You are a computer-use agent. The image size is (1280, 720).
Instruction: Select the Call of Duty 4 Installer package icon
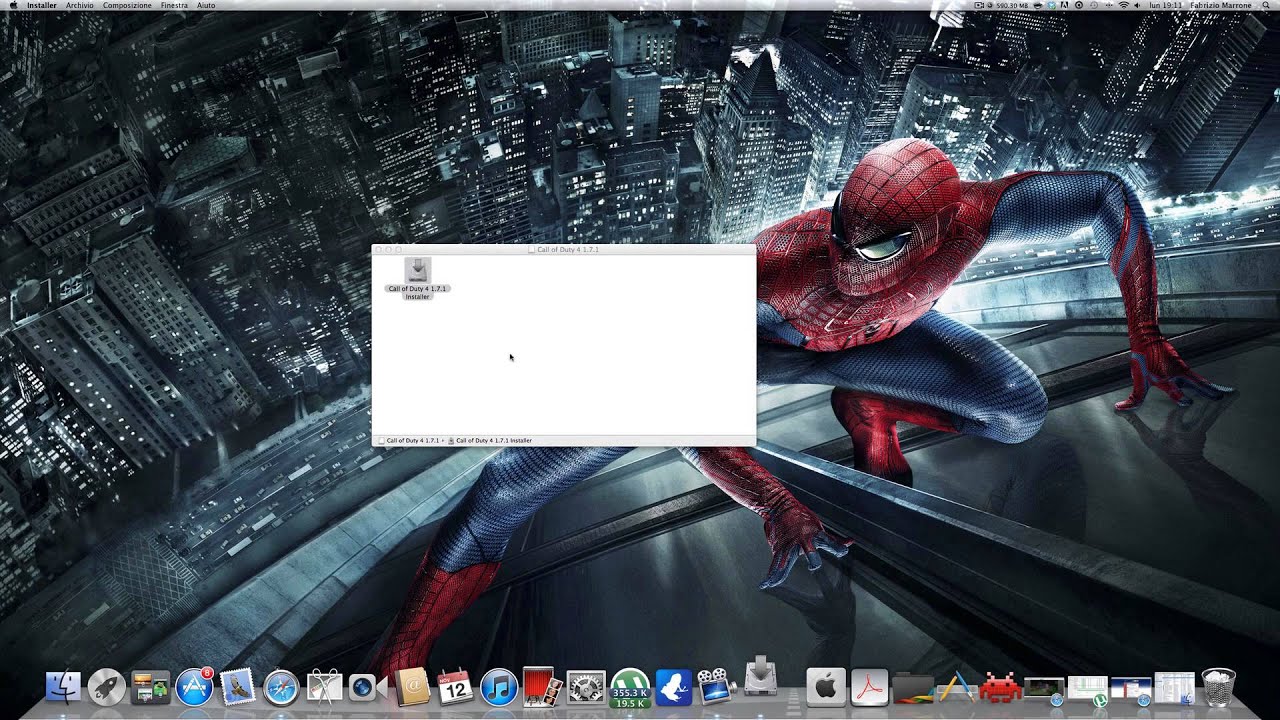pos(418,270)
